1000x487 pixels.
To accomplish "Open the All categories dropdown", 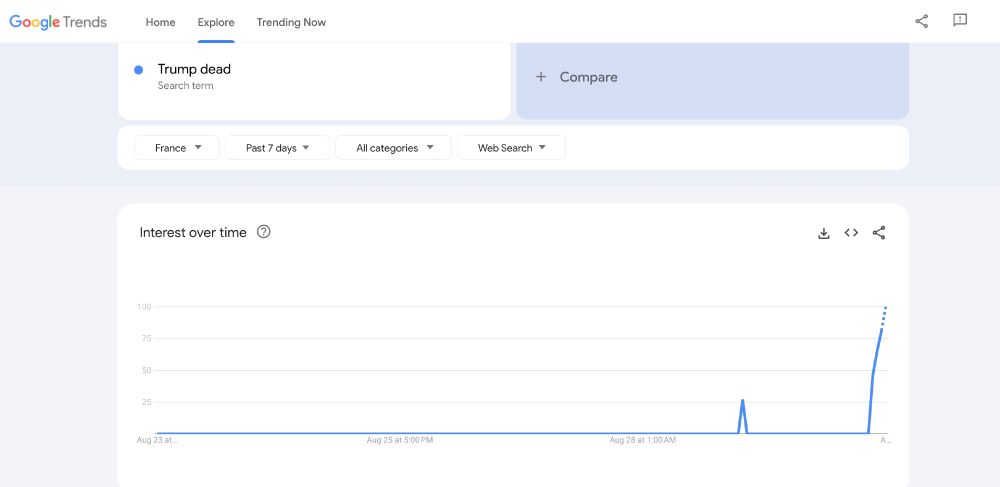I will coord(393,148).
